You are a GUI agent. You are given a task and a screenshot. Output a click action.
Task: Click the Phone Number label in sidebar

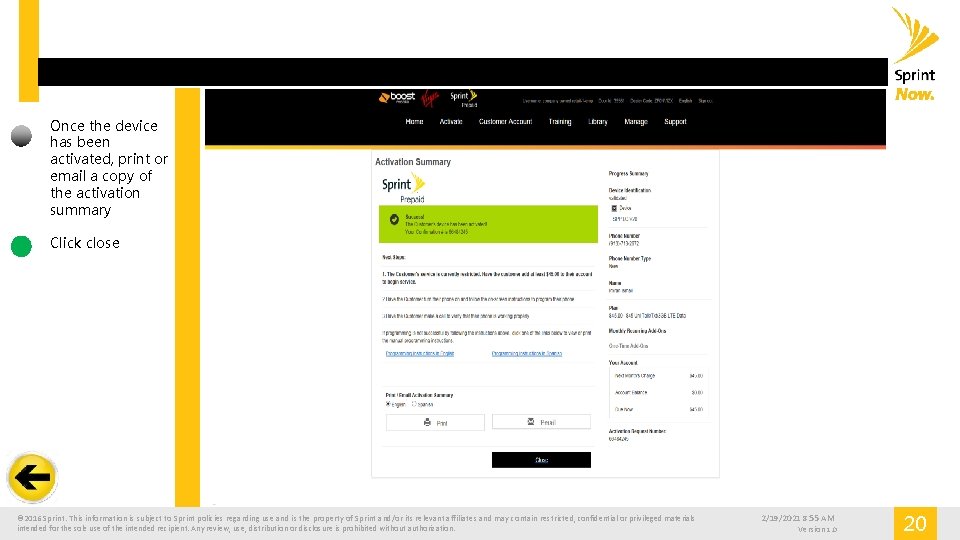coord(624,236)
